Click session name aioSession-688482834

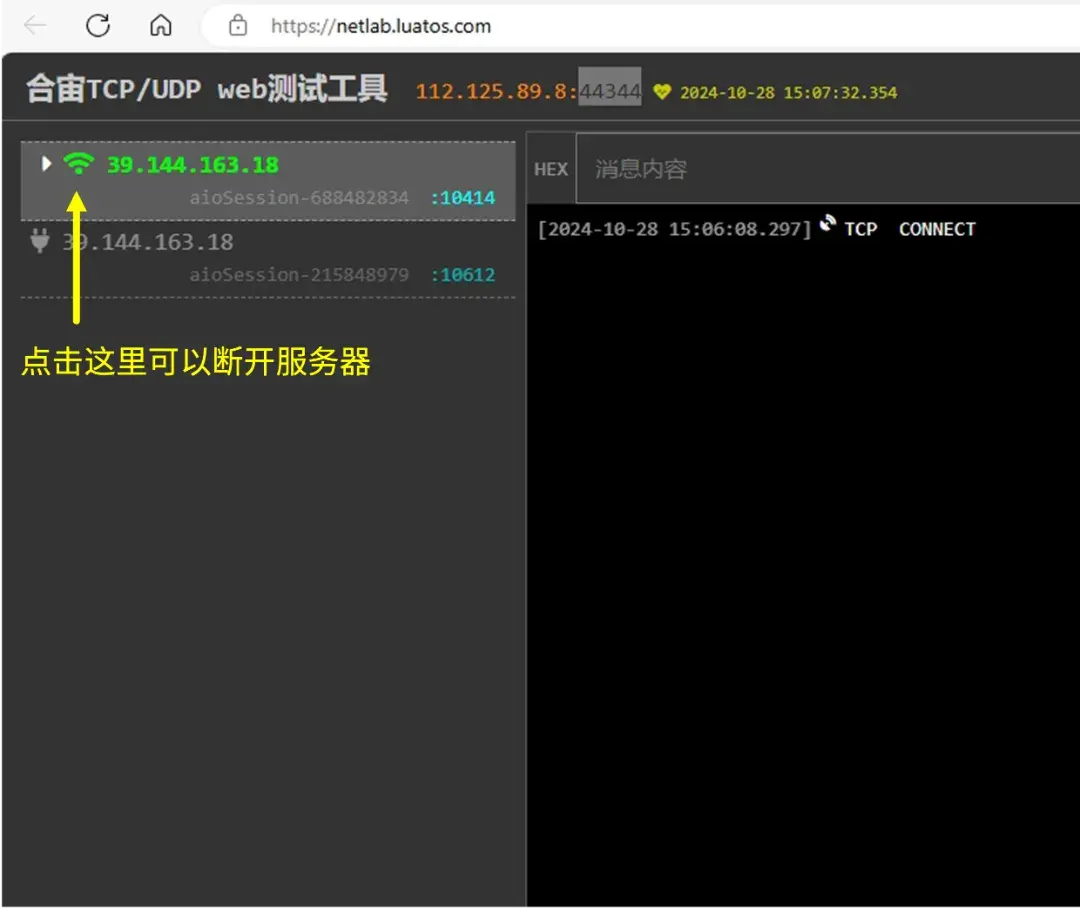[299, 198]
